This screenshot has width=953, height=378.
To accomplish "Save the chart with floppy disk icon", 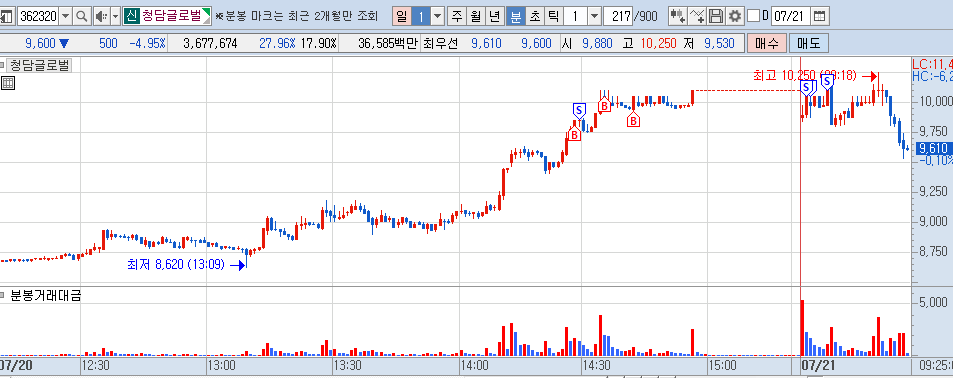I will click(x=717, y=16).
